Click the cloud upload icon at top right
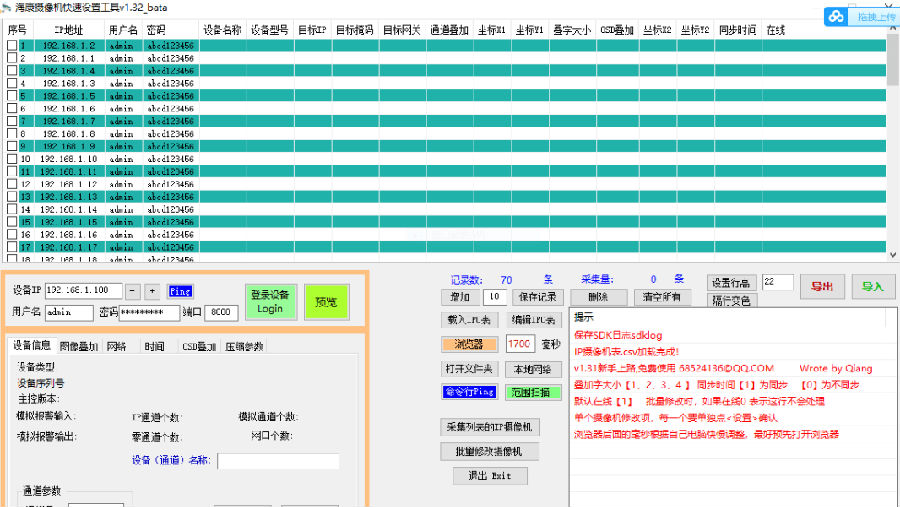 [x=836, y=16]
